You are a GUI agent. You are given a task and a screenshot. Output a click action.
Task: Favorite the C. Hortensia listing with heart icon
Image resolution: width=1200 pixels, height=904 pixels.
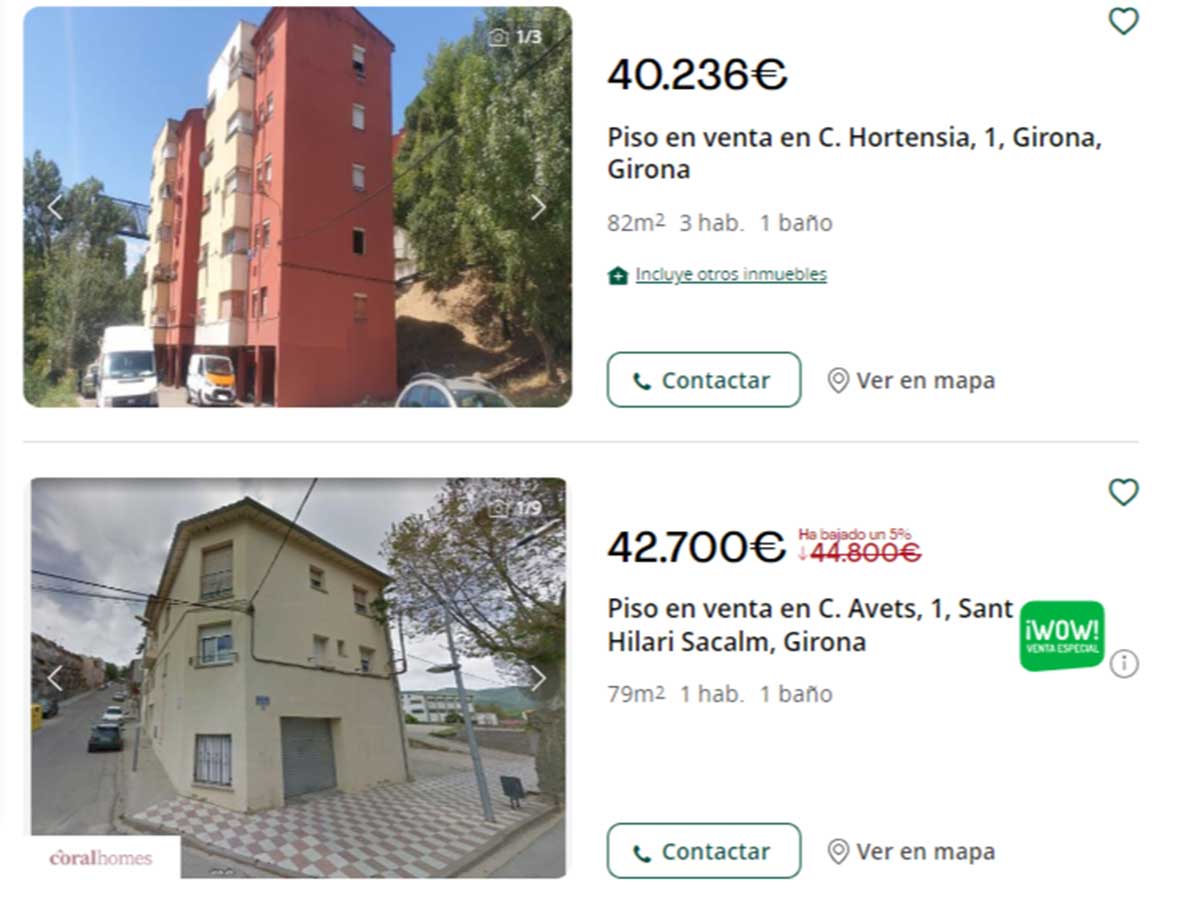pyautogui.click(x=1124, y=21)
